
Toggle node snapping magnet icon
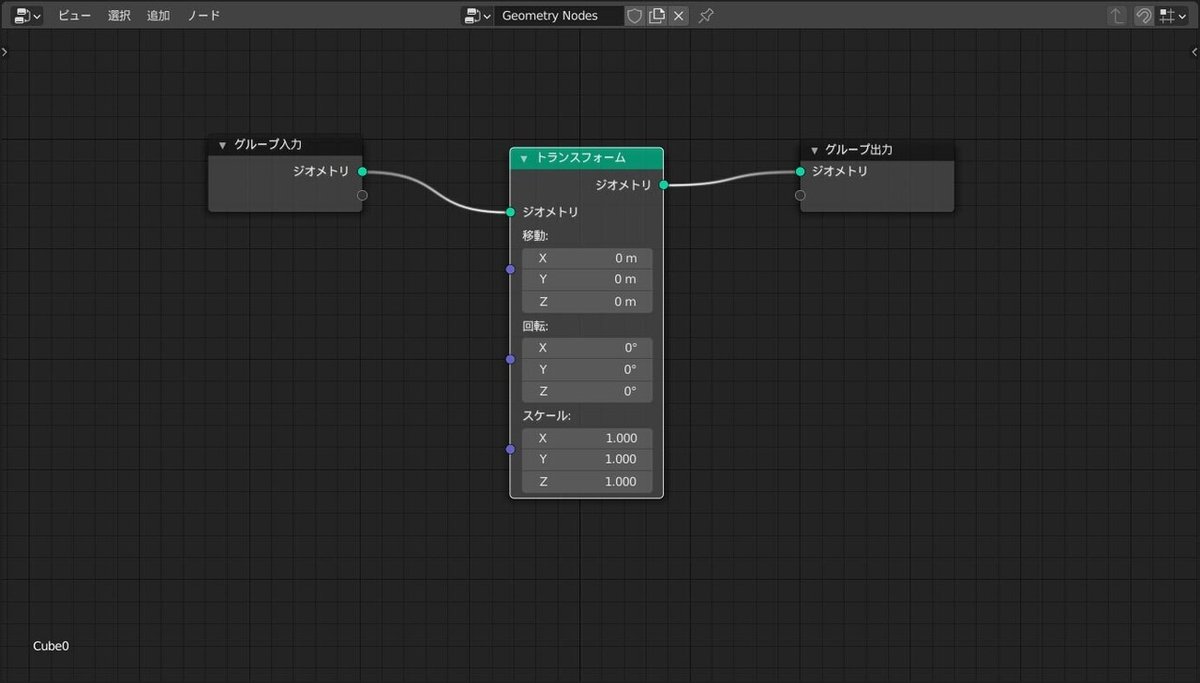pos(1143,15)
